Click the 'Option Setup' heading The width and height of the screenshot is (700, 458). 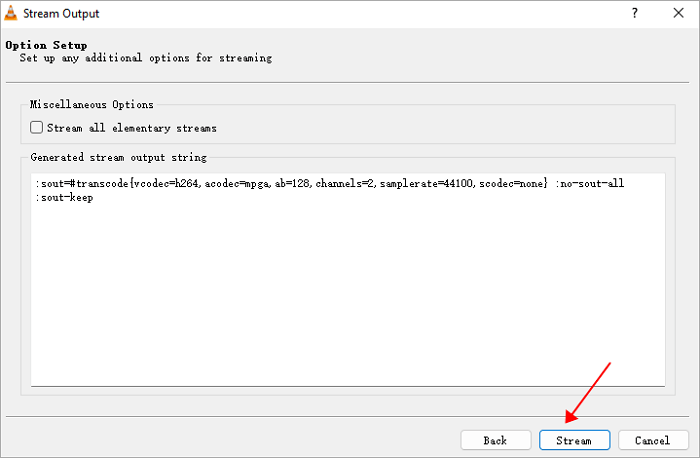[46, 45]
